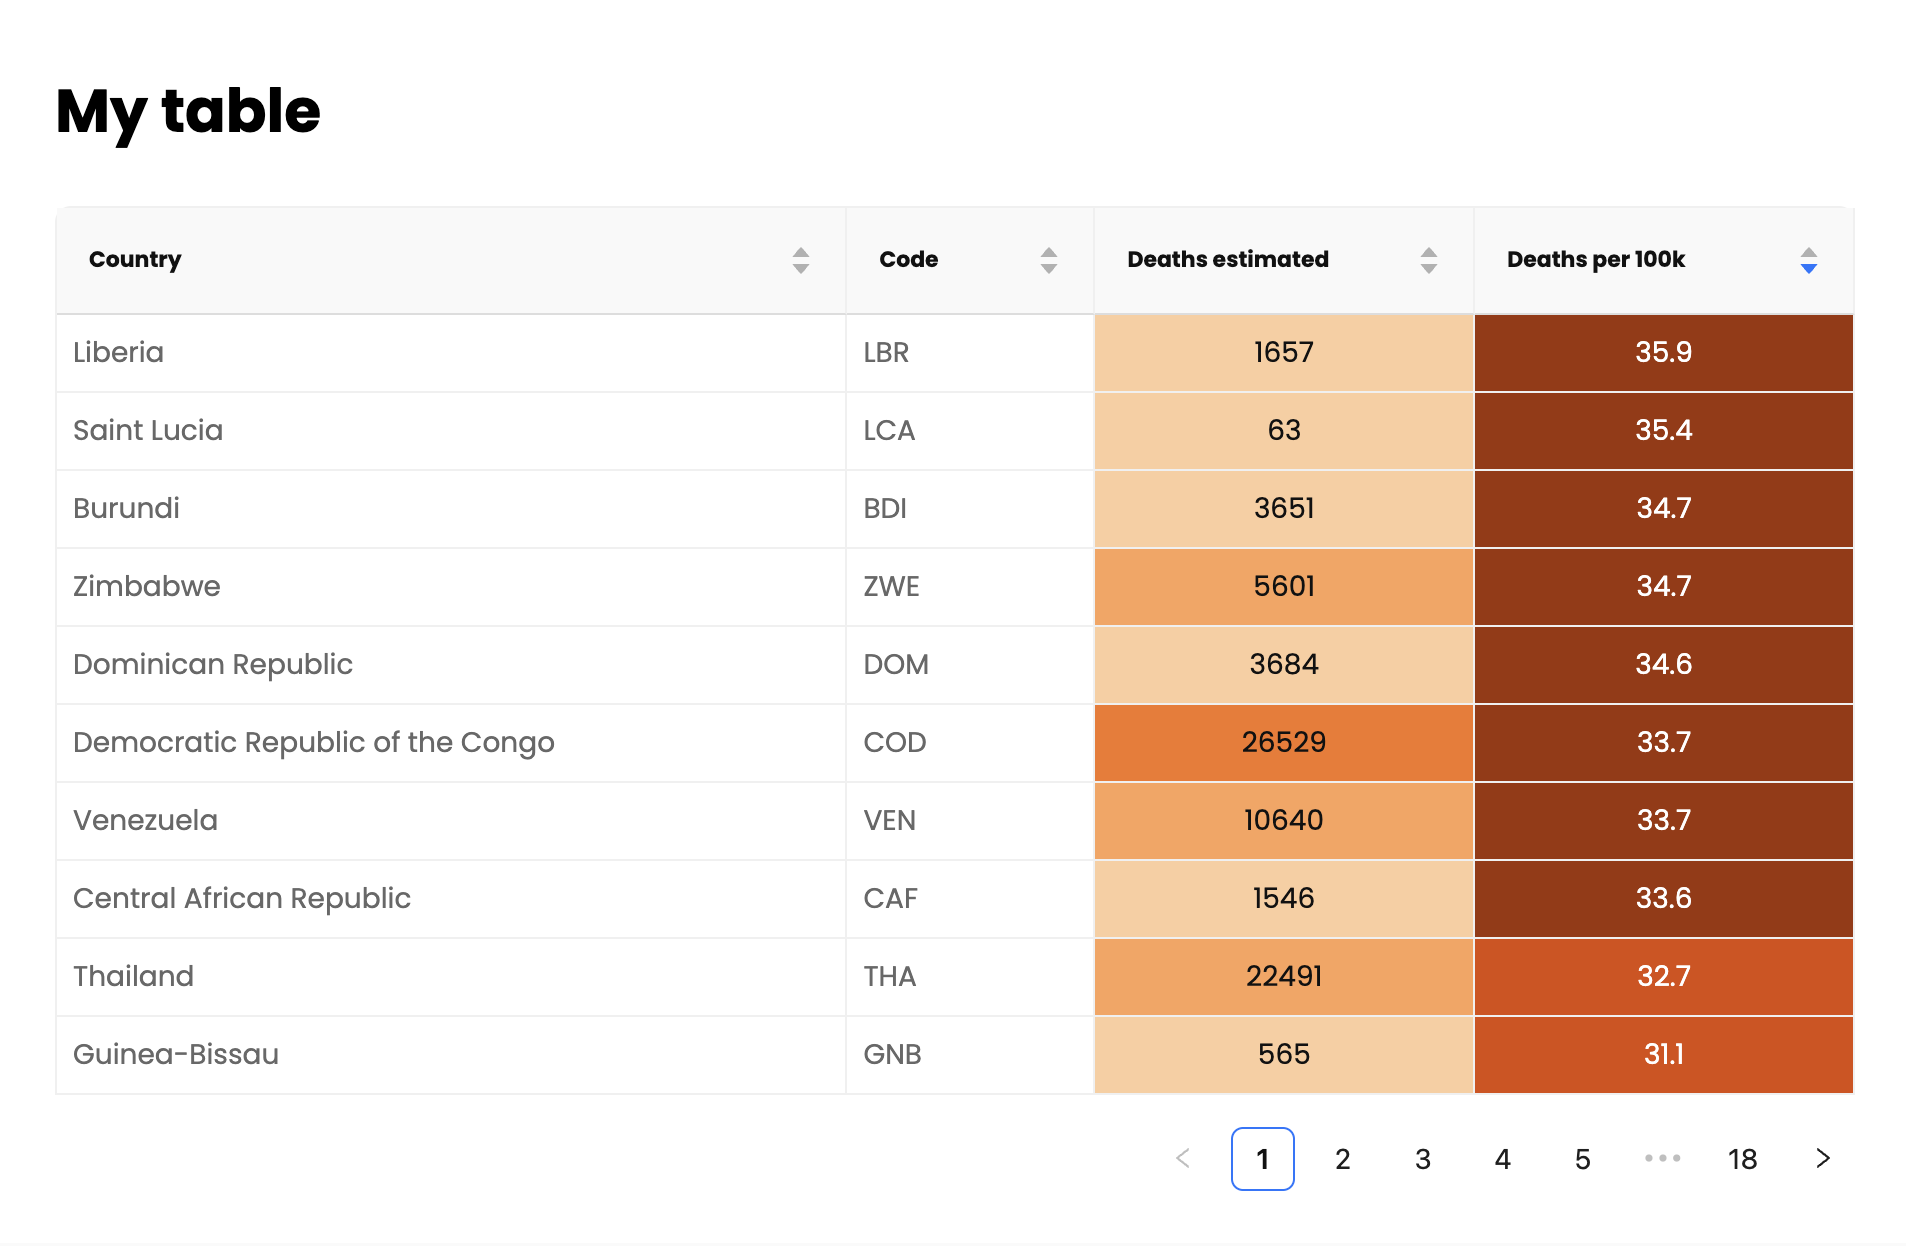Screen dimensions: 1906x1246
Task: Click the previous page arrow
Action: click(1183, 1158)
